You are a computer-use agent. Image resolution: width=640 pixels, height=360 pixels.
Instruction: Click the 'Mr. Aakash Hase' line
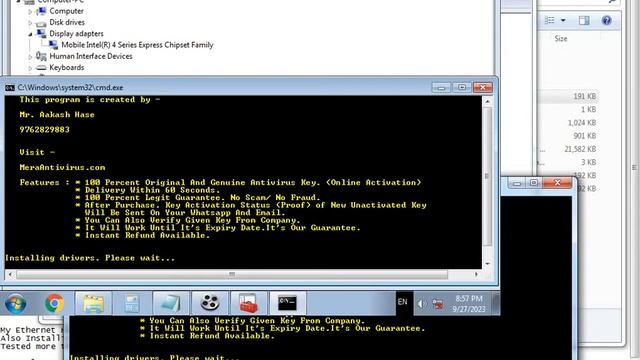tap(57, 115)
